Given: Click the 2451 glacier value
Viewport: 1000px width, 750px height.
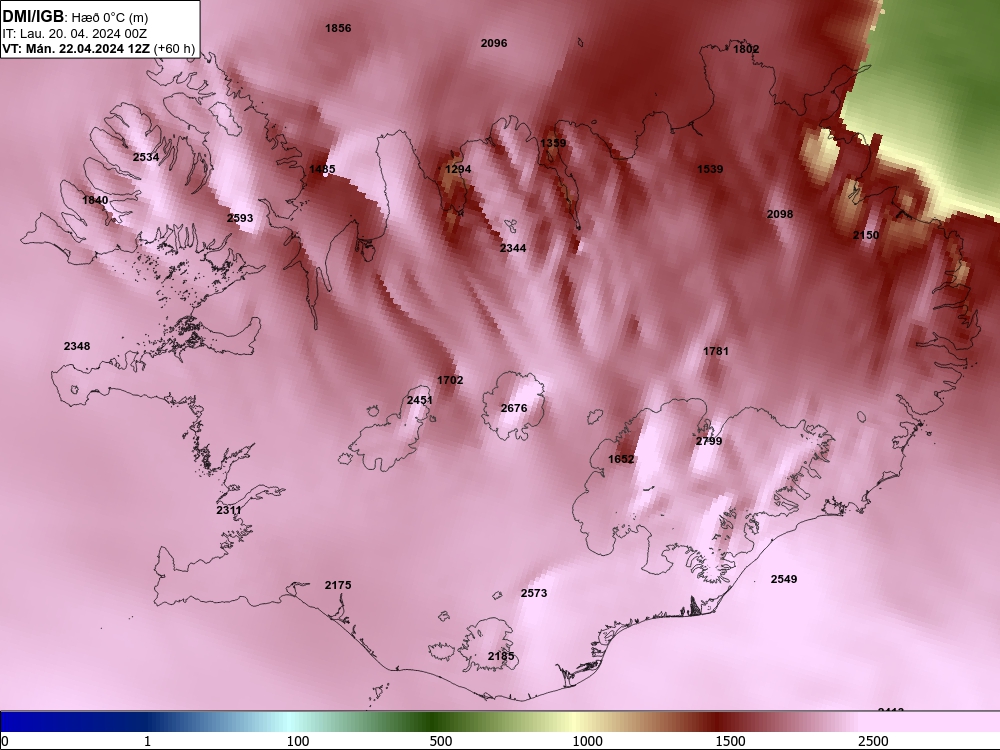Looking at the screenshot, I should point(420,401).
